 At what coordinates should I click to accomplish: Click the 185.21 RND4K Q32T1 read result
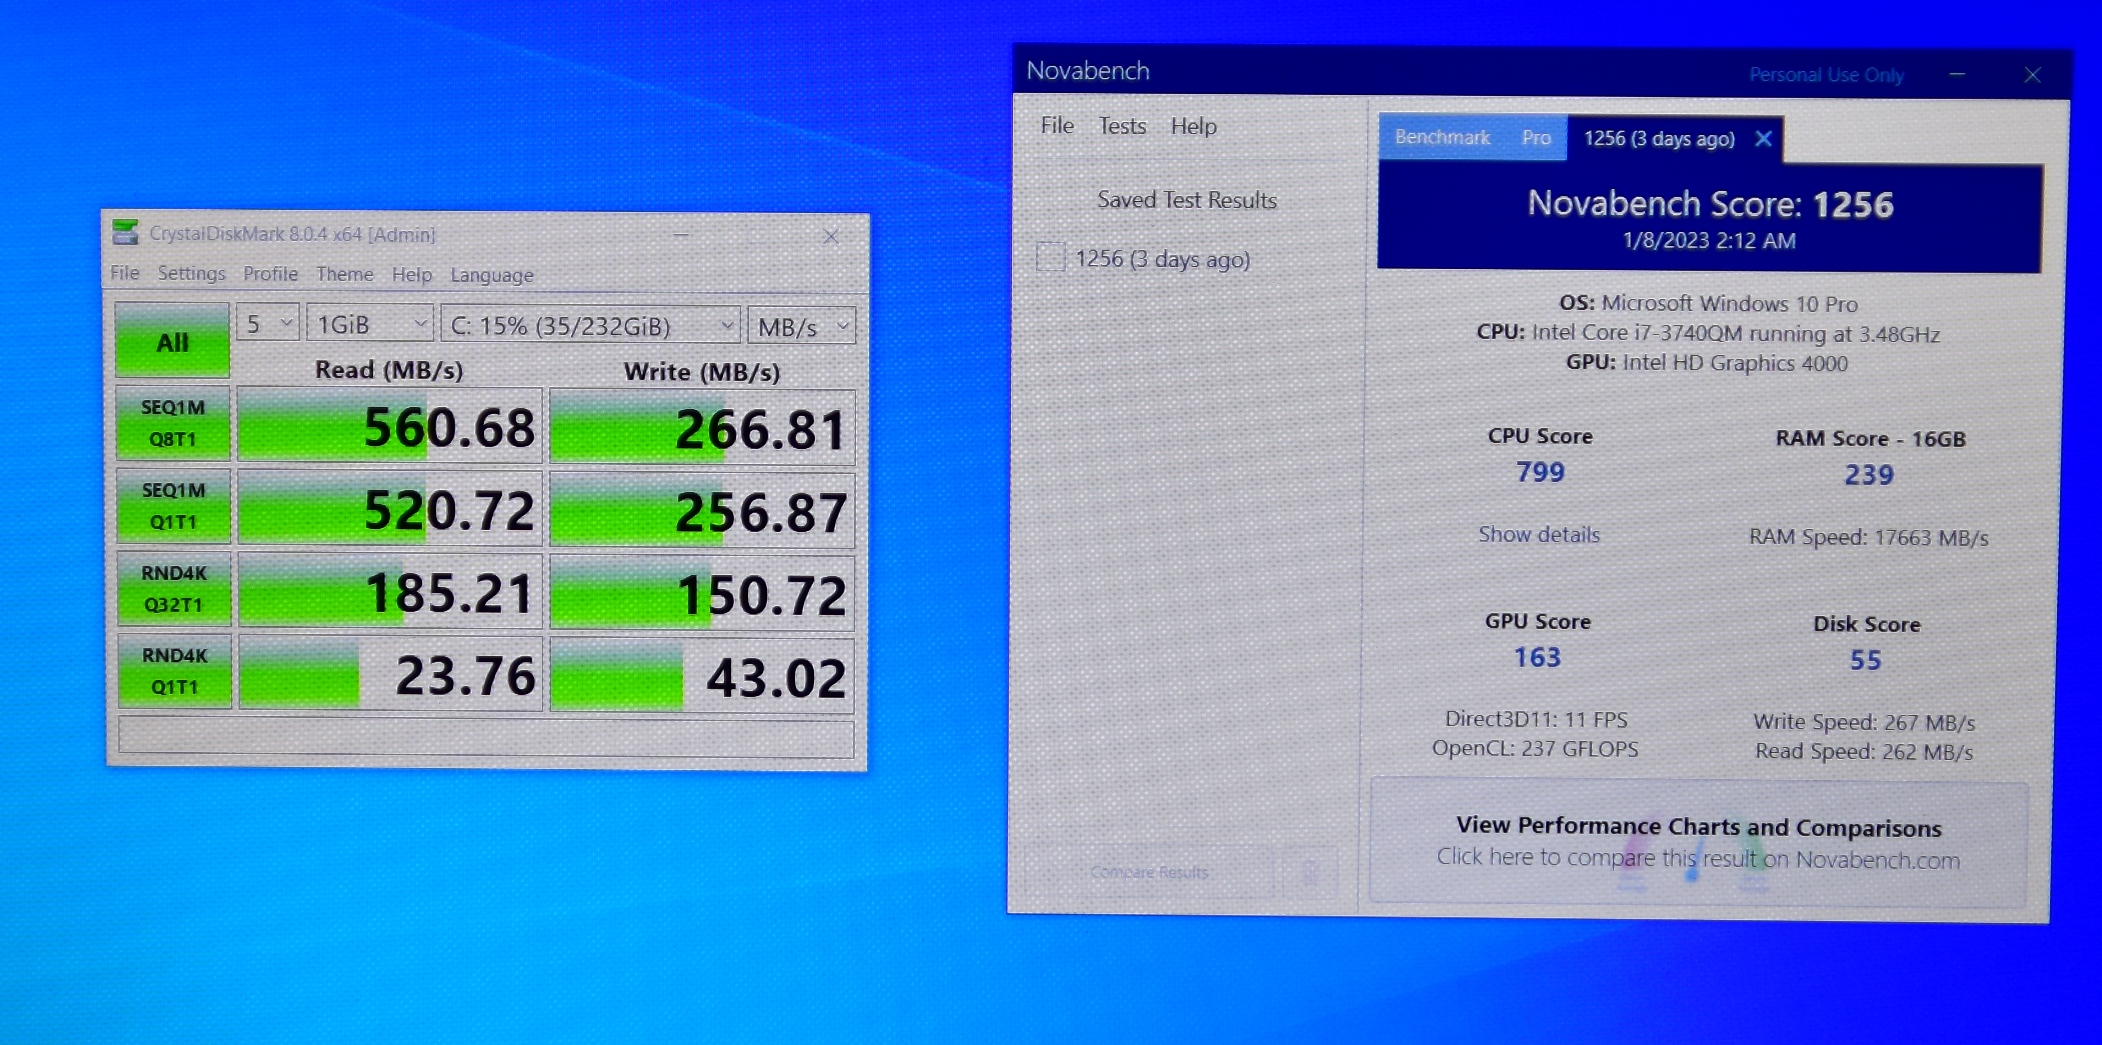[x=390, y=593]
